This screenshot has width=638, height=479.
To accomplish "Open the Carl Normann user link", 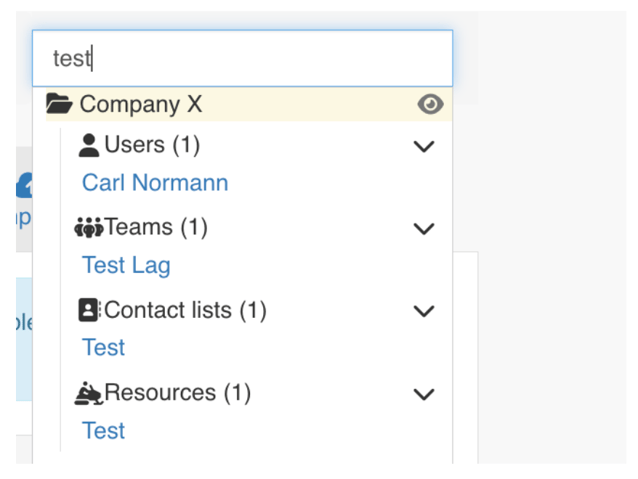I will pos(155,183).
